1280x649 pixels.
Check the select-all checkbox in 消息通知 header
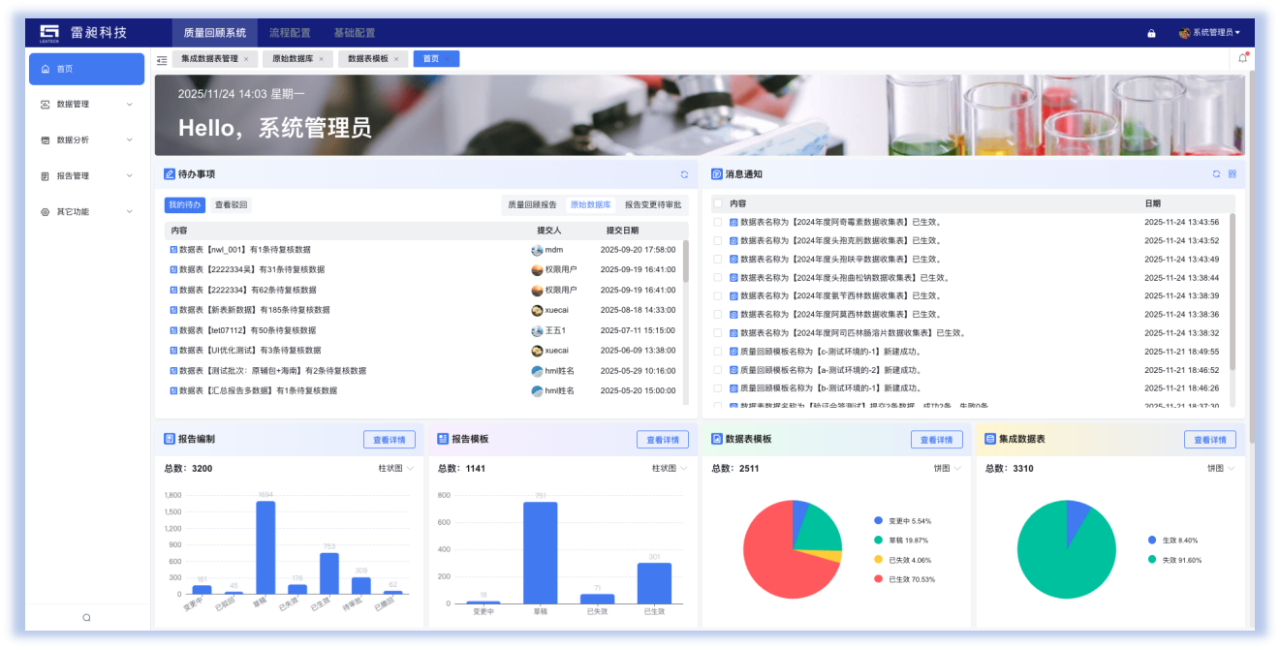(717, 204)
